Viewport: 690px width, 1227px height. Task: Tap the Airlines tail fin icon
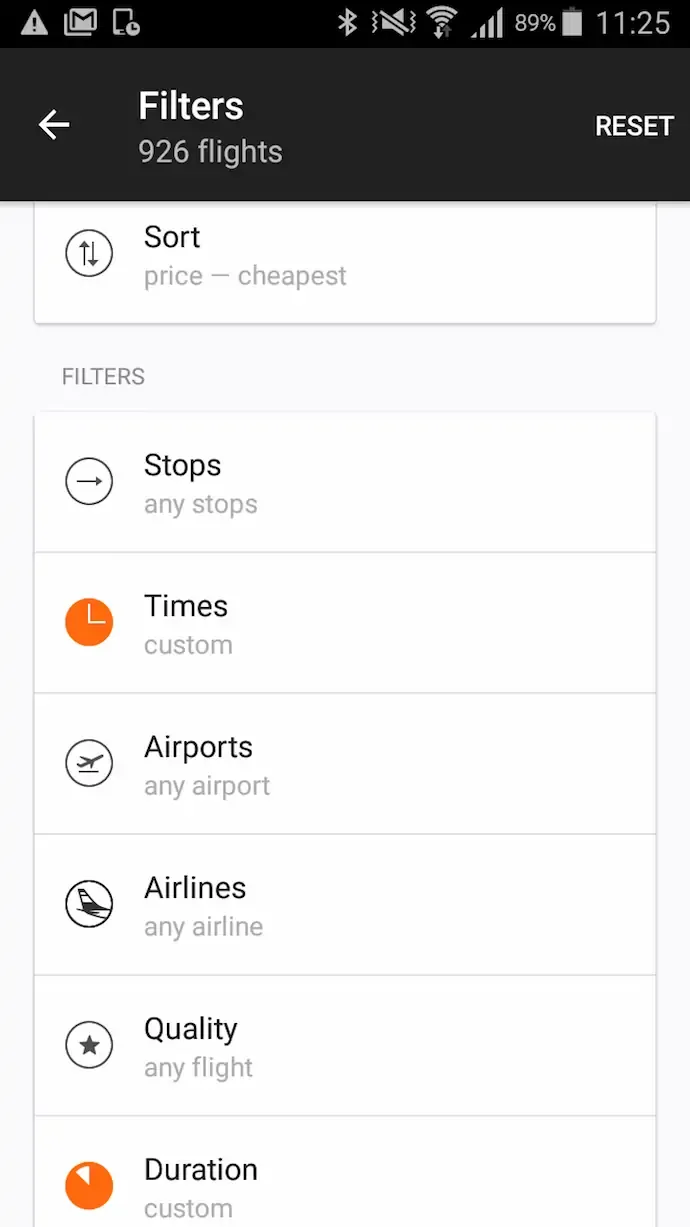(x=89, y=905)
